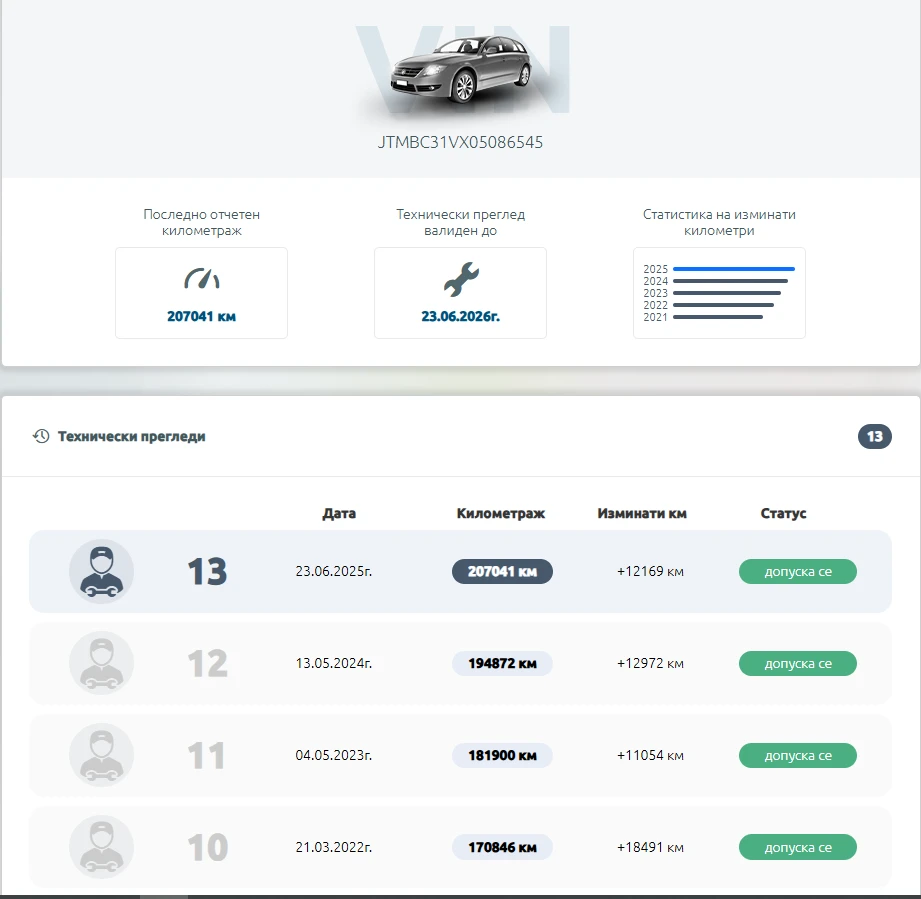Screen dimensions: 921x899
Task: Click the Километраж column header
Action: (501, 513)
